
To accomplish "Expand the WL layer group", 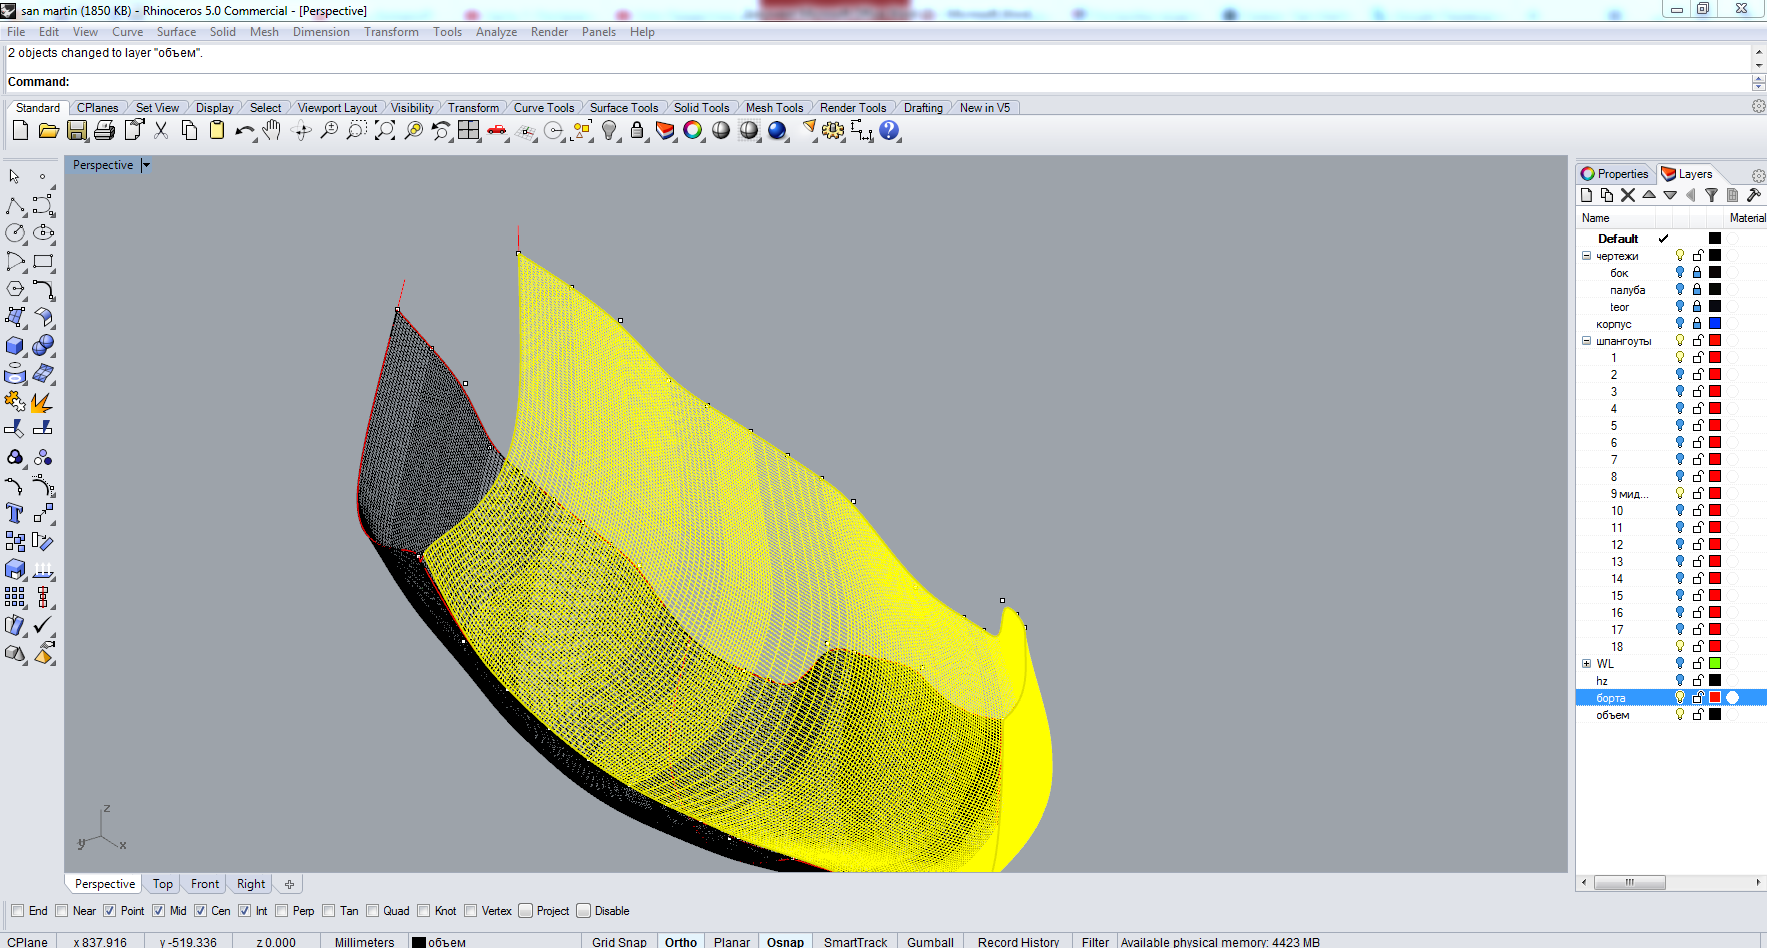I will 1586,664.
